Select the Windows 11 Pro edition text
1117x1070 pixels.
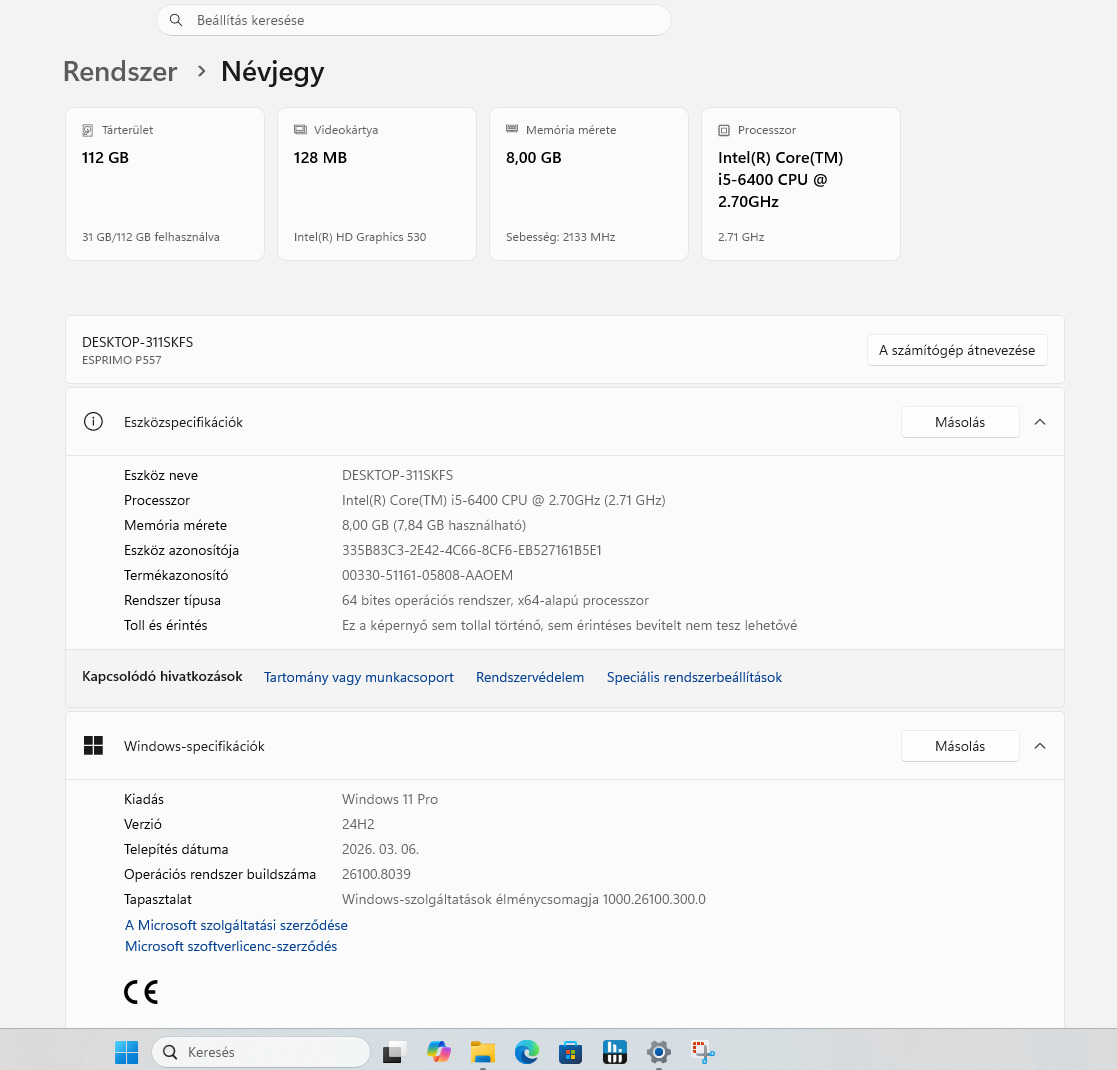click(390, 799)
